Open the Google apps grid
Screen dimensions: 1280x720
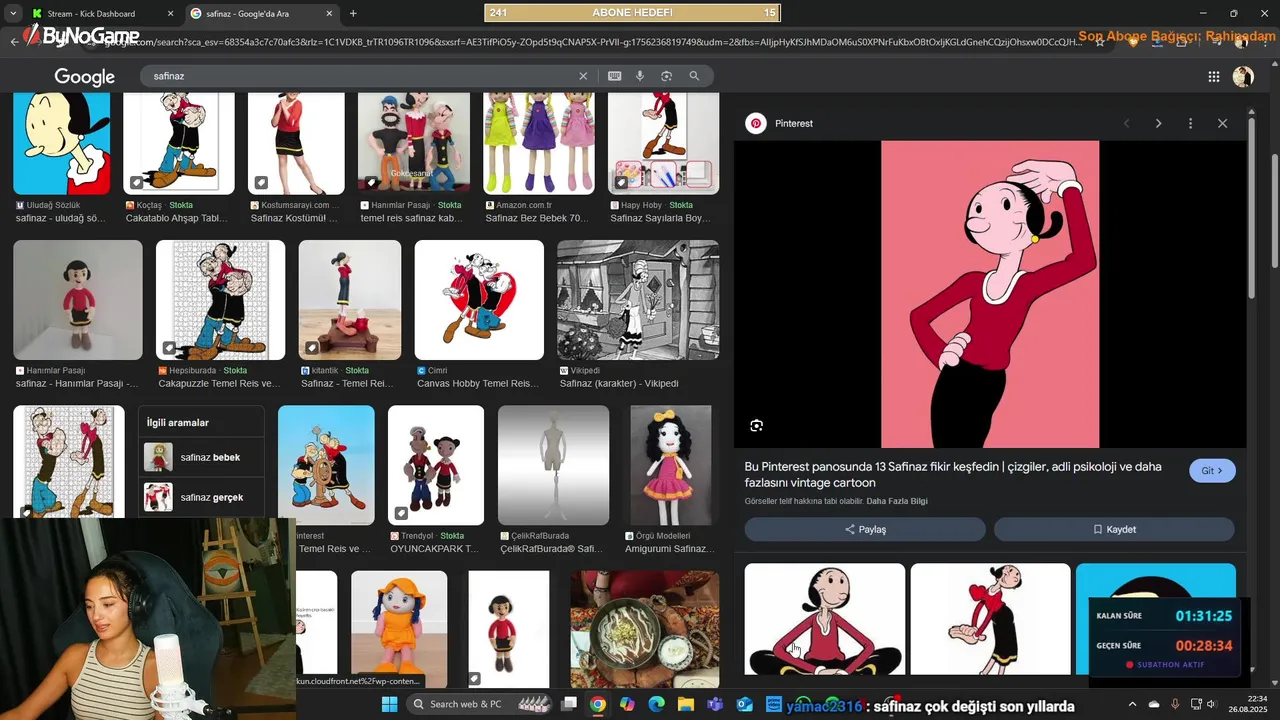(x=1213, y=77)
